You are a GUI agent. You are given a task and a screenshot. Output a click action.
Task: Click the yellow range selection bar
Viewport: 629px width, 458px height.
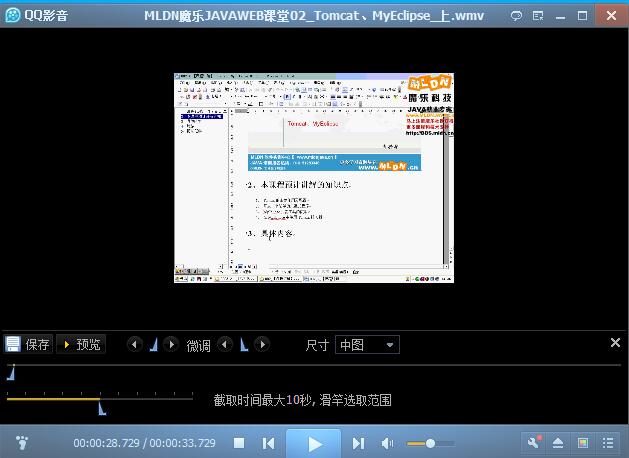[x=53, y=399]
